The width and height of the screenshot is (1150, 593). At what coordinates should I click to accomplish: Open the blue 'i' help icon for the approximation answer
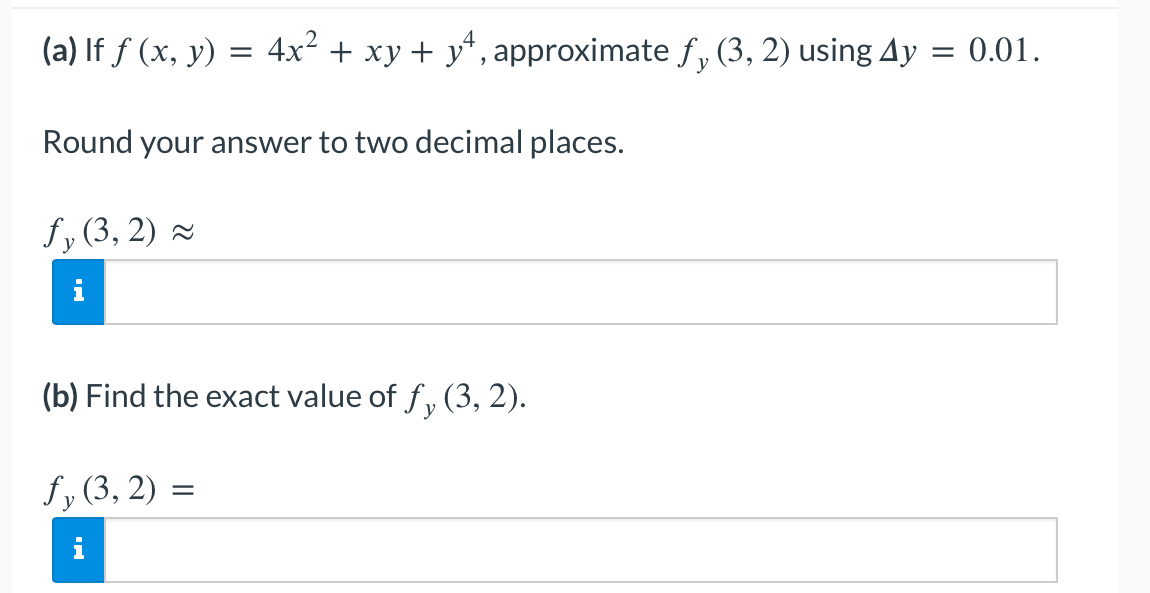click(77, 291)
